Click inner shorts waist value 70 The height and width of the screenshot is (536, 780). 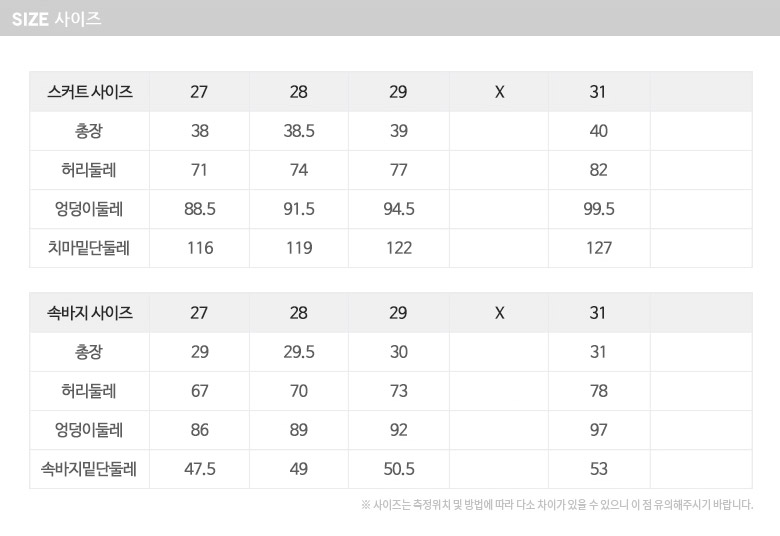(299, 391)
